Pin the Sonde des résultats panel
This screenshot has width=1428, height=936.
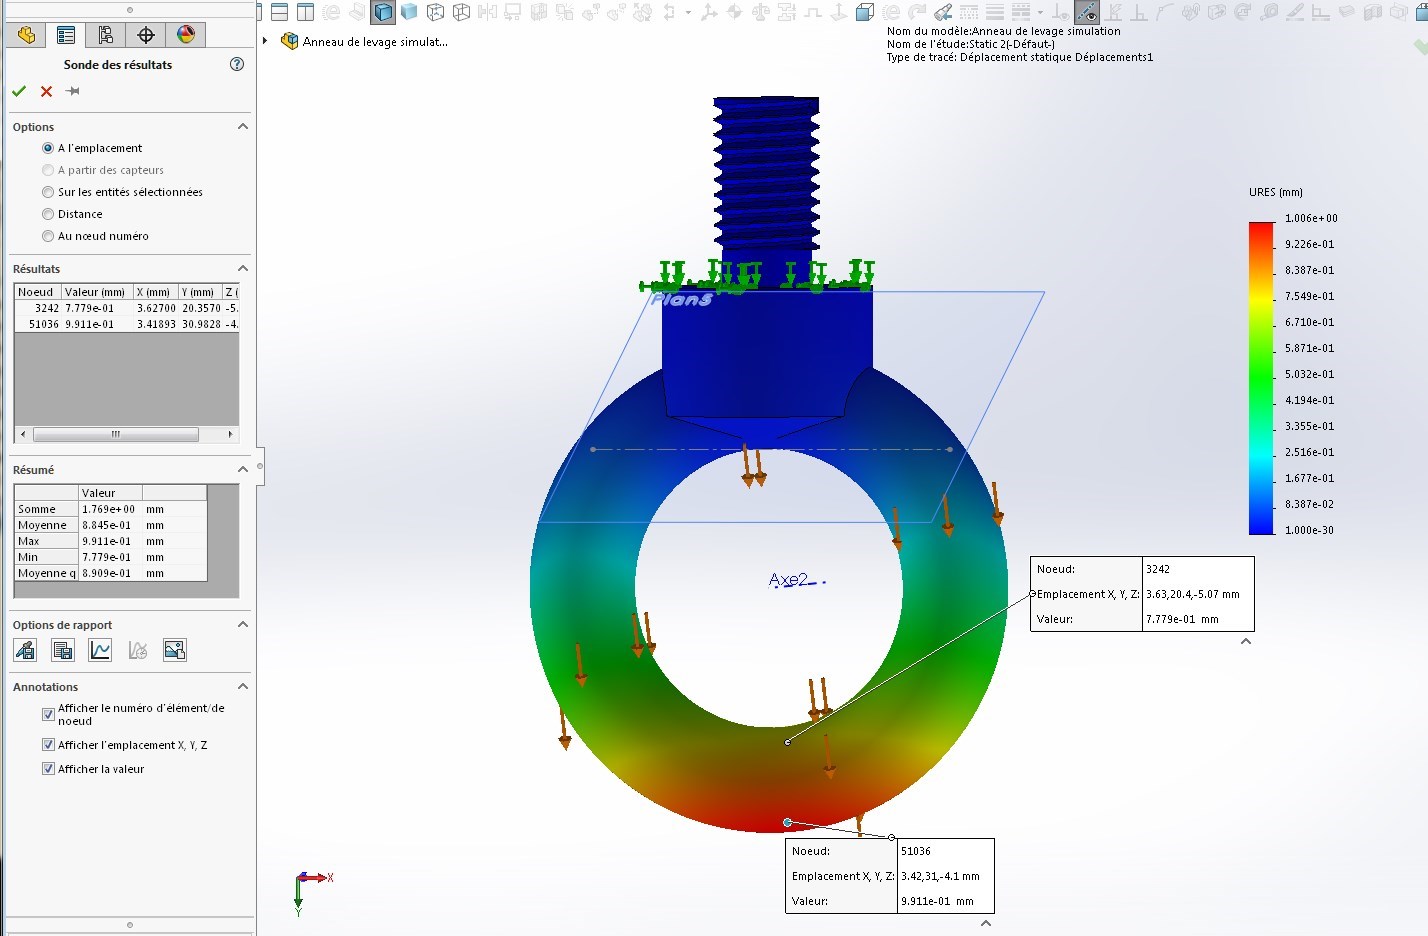point(73,91)
